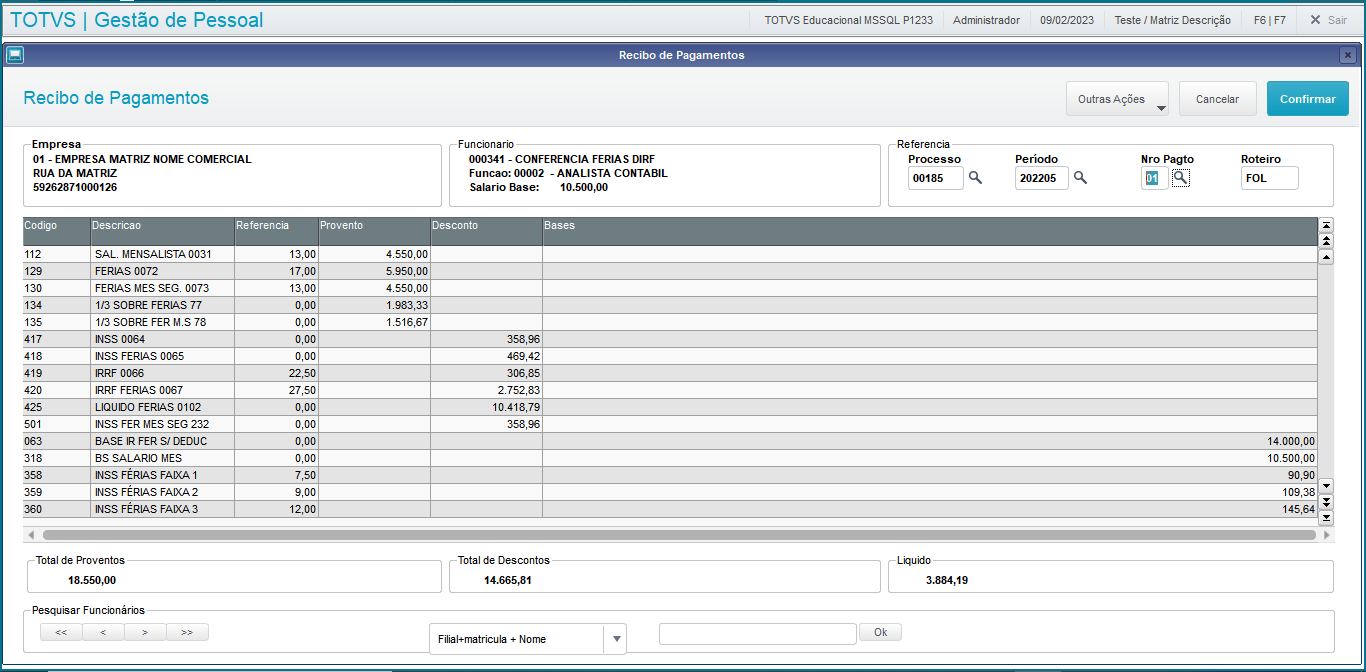The width and height of the screenshot is (1366, 672).
Task: Select row INSS FÉRIAS FAIXA 3
Action: tap(670, 509)
